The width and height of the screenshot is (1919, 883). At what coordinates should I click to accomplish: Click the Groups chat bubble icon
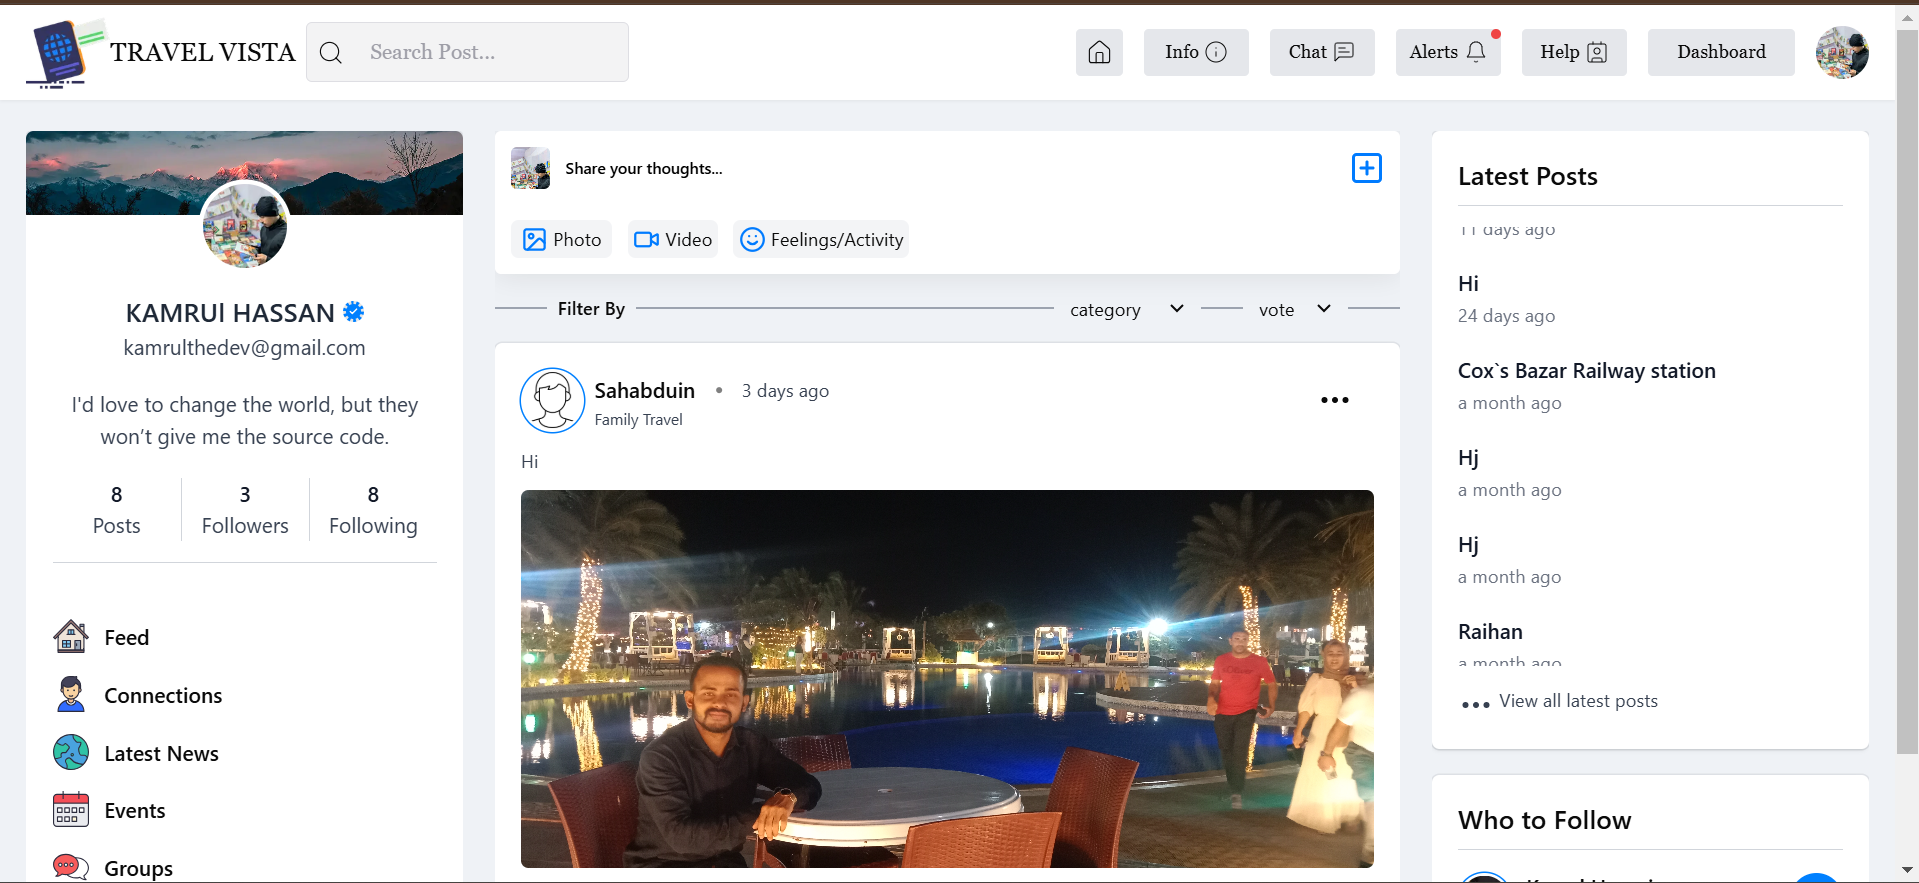pos(71,866)
